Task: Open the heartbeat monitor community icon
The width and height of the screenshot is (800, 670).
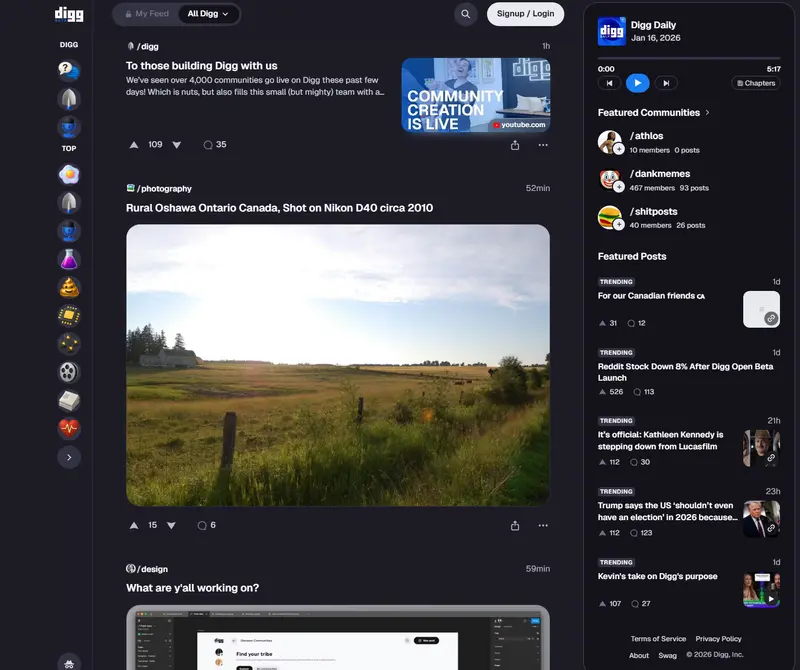Action: 69,429
